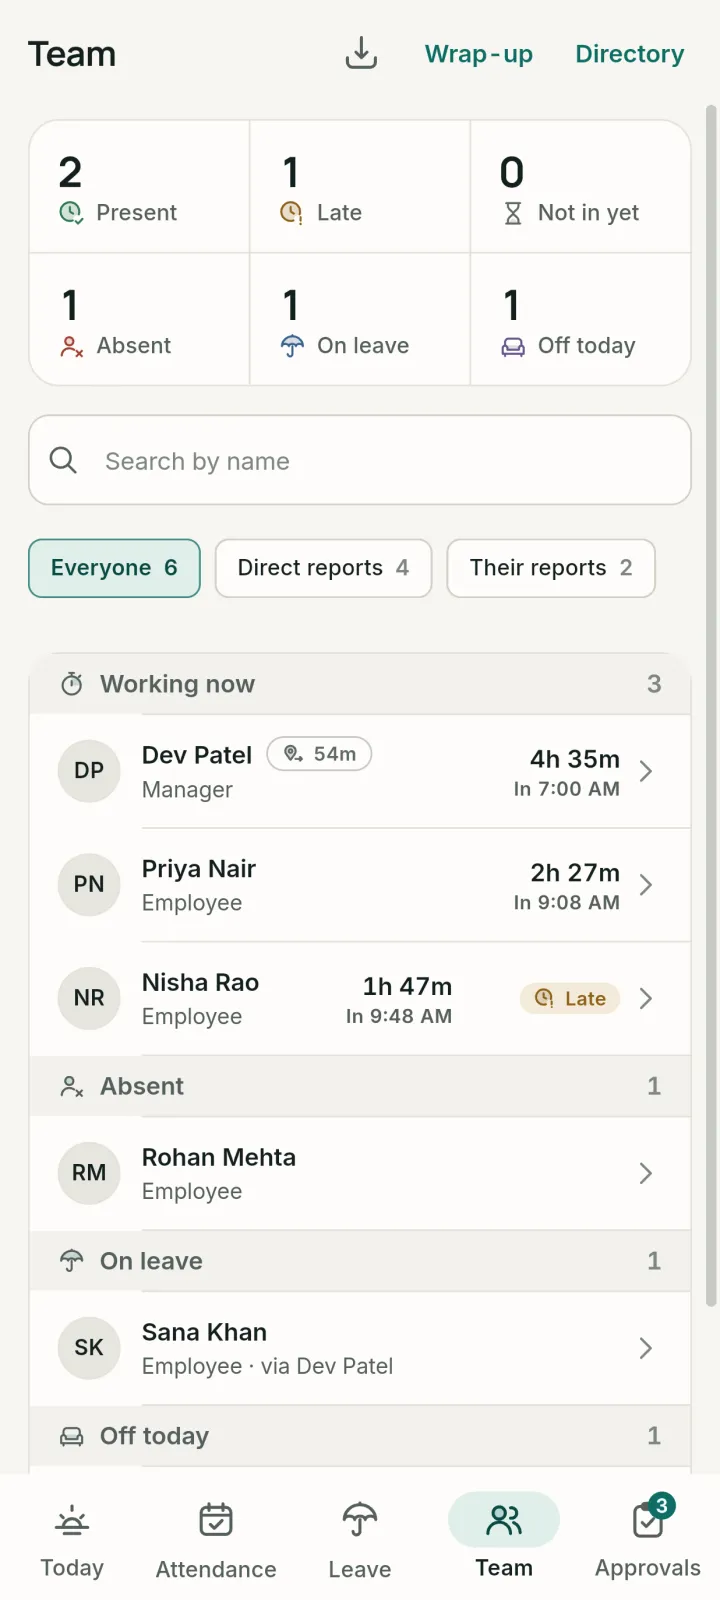Screen dimensions: 720x1600
Task: Open the Not in yet summary card
Action: coord(581,187)
